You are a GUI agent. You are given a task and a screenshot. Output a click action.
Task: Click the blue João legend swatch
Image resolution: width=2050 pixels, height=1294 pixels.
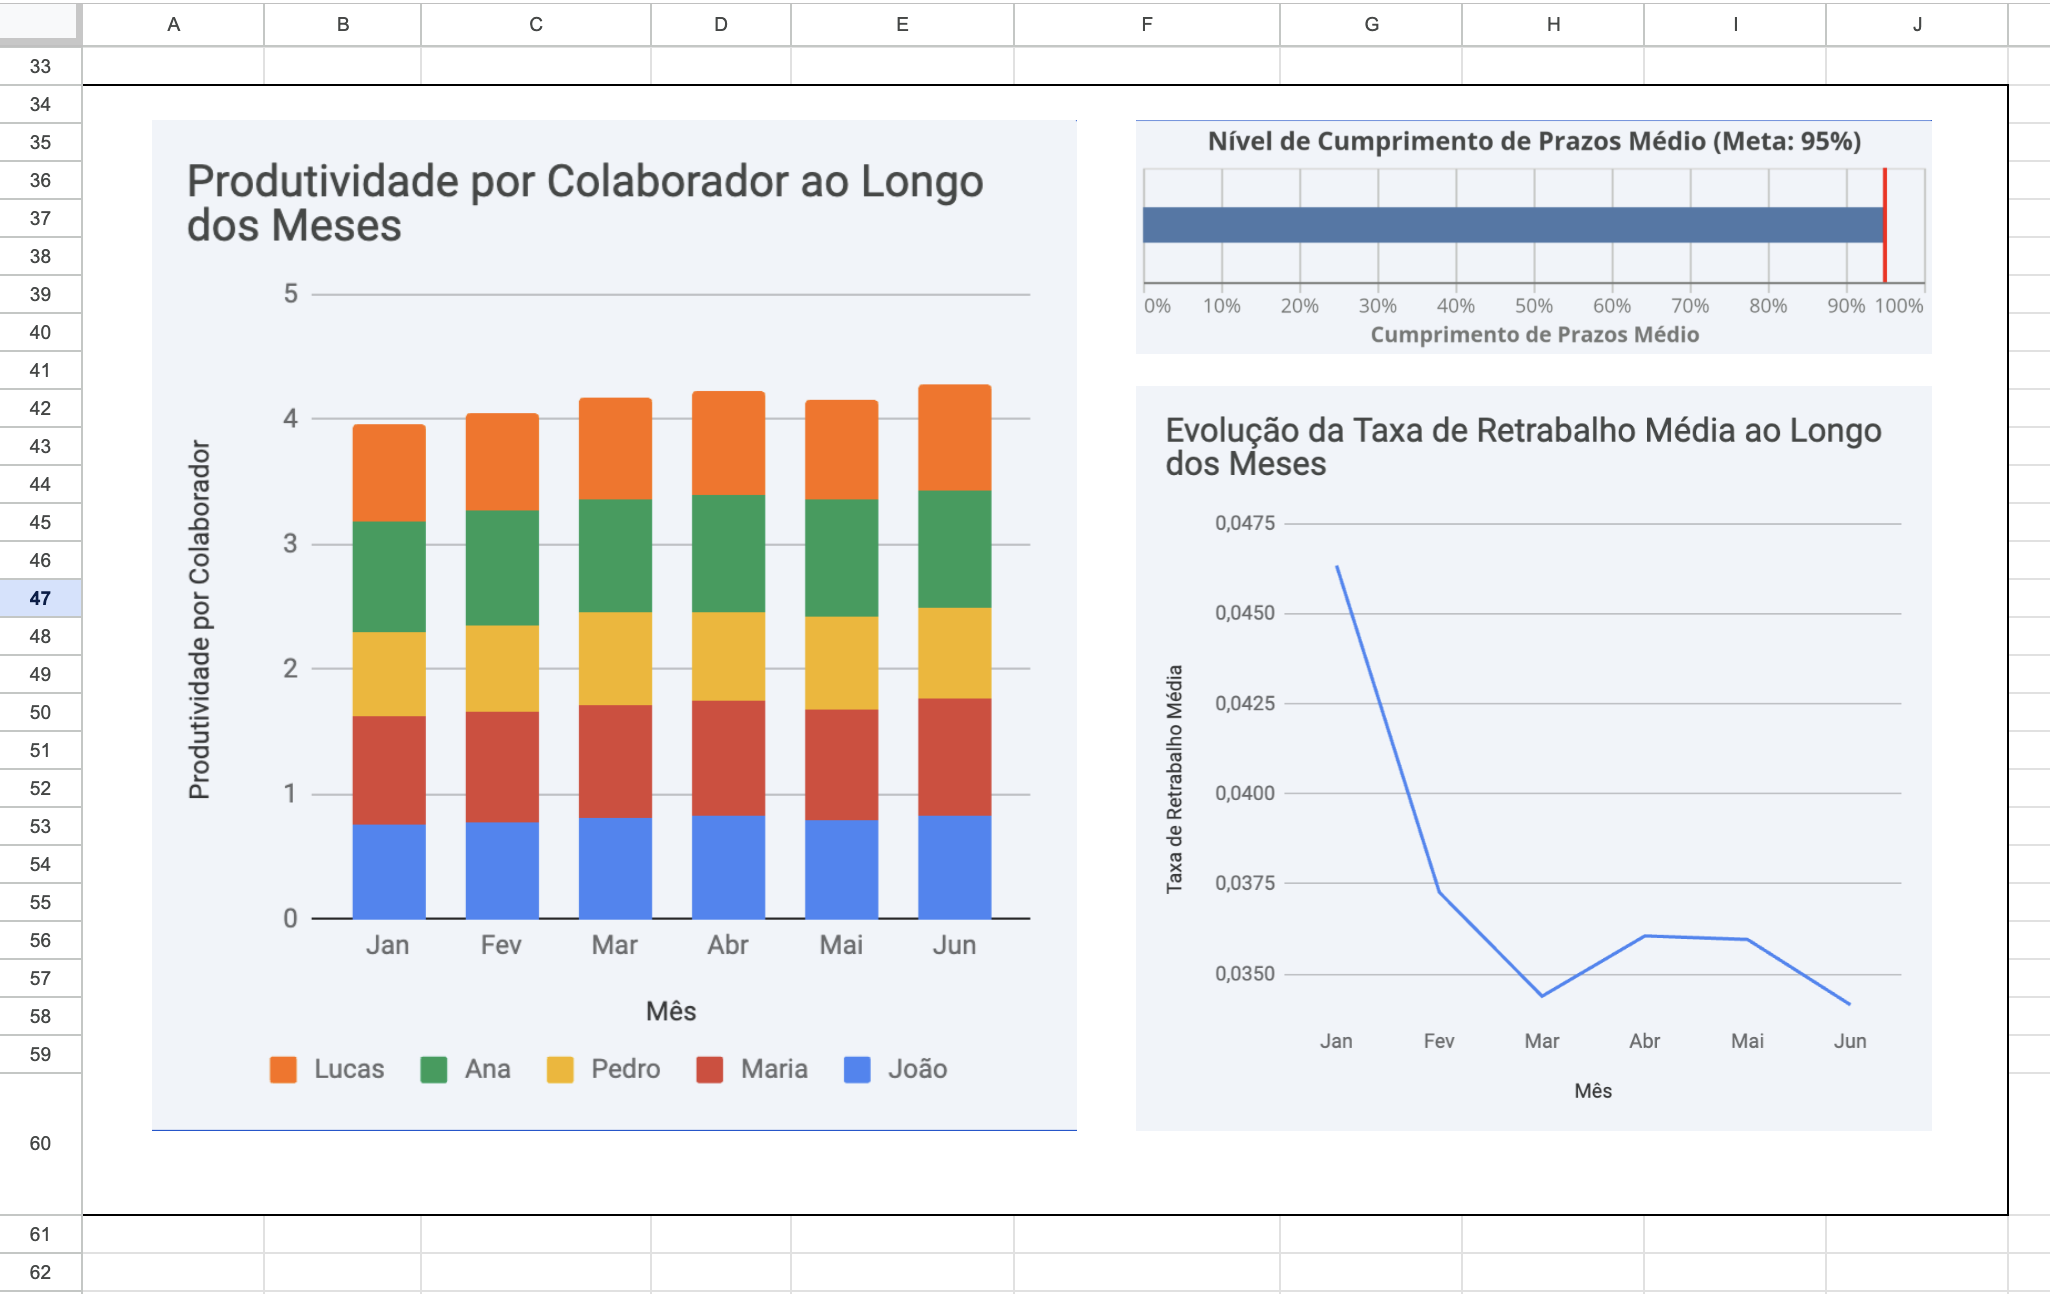[x=857, y=1069]
